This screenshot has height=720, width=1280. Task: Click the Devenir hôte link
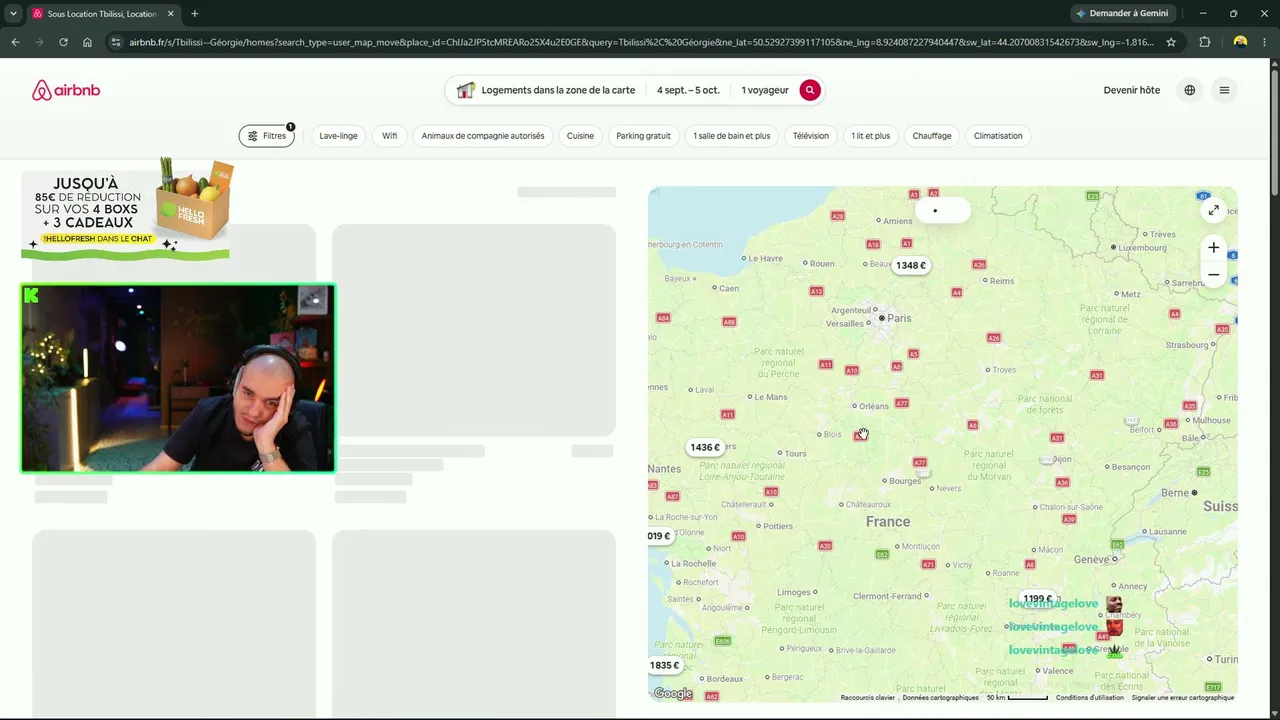click(1132, 90)
